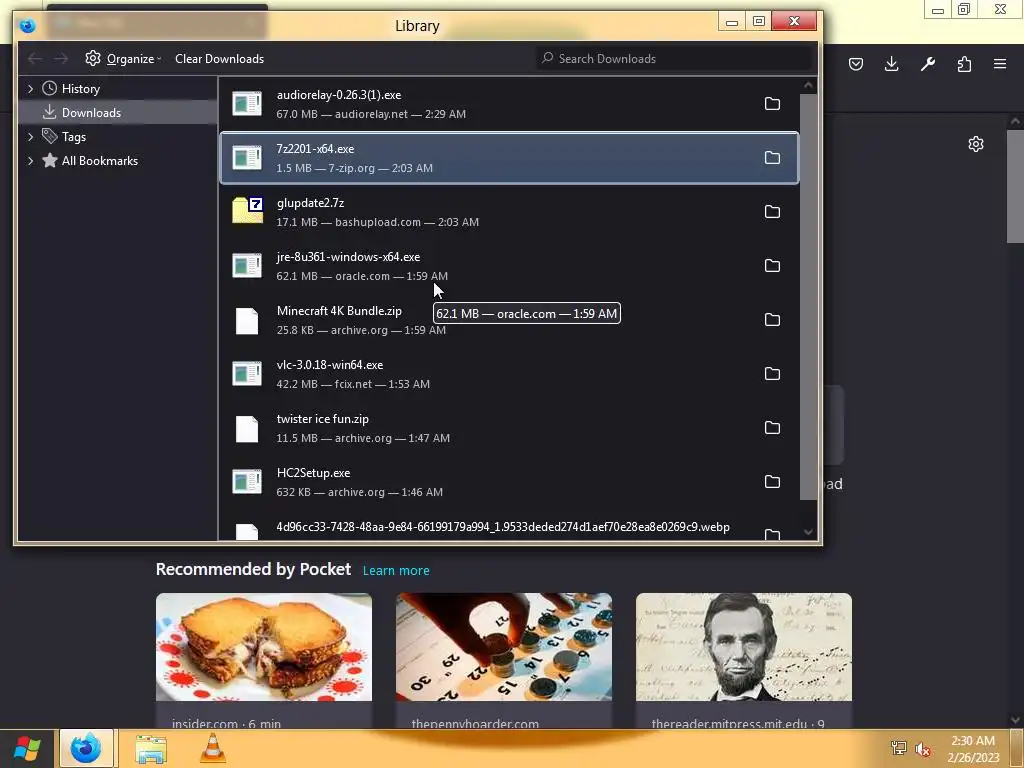Open folder for vlc-3.0.18-win64.exe

tap(772, 374)
